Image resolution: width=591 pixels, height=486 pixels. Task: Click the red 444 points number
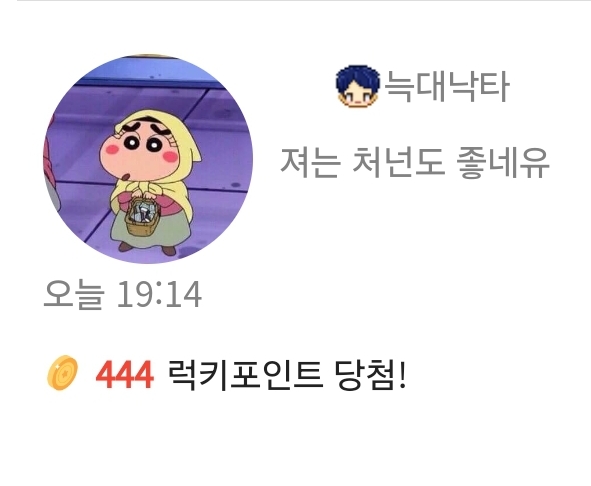coord(125,374)
